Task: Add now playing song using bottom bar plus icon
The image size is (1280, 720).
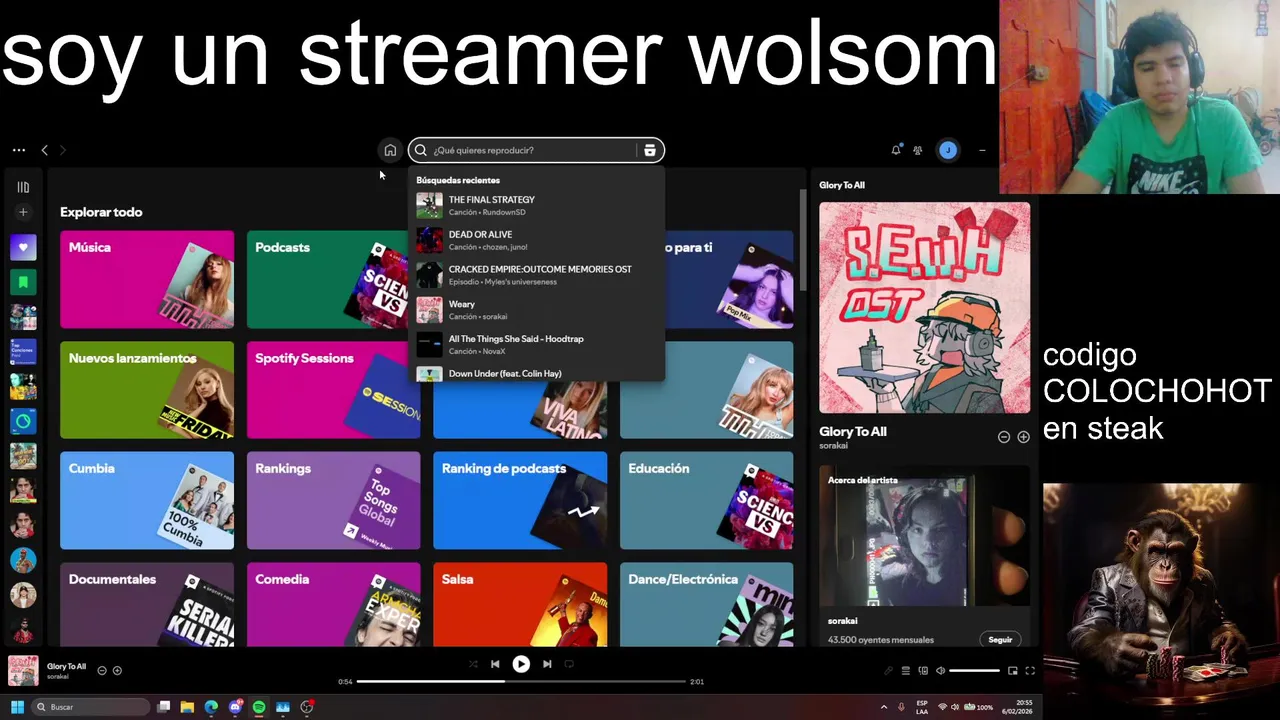Action: [117, 671]
